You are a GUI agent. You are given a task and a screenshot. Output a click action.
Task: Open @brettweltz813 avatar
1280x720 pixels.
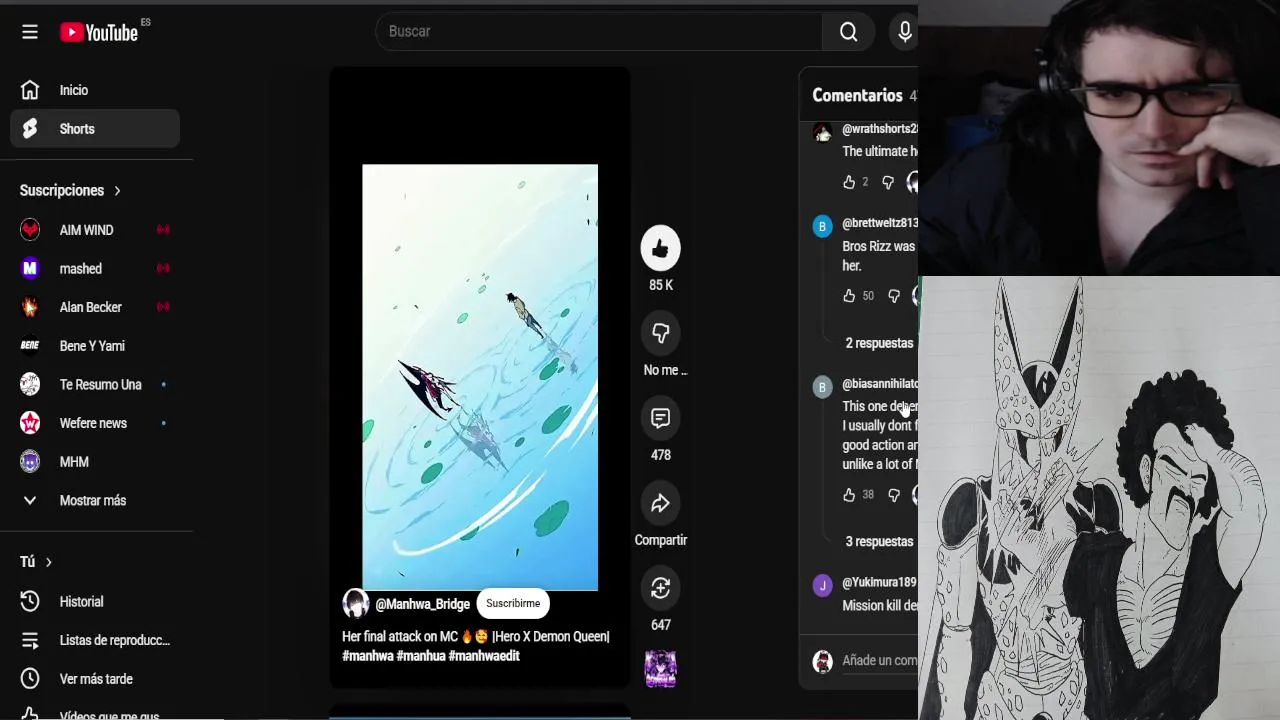(822, 227)
